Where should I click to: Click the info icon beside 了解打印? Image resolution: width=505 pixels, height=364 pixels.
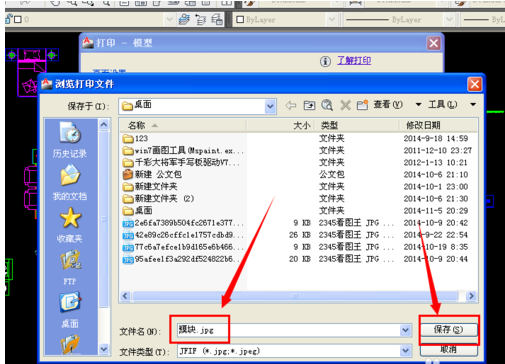click(325, 61)
